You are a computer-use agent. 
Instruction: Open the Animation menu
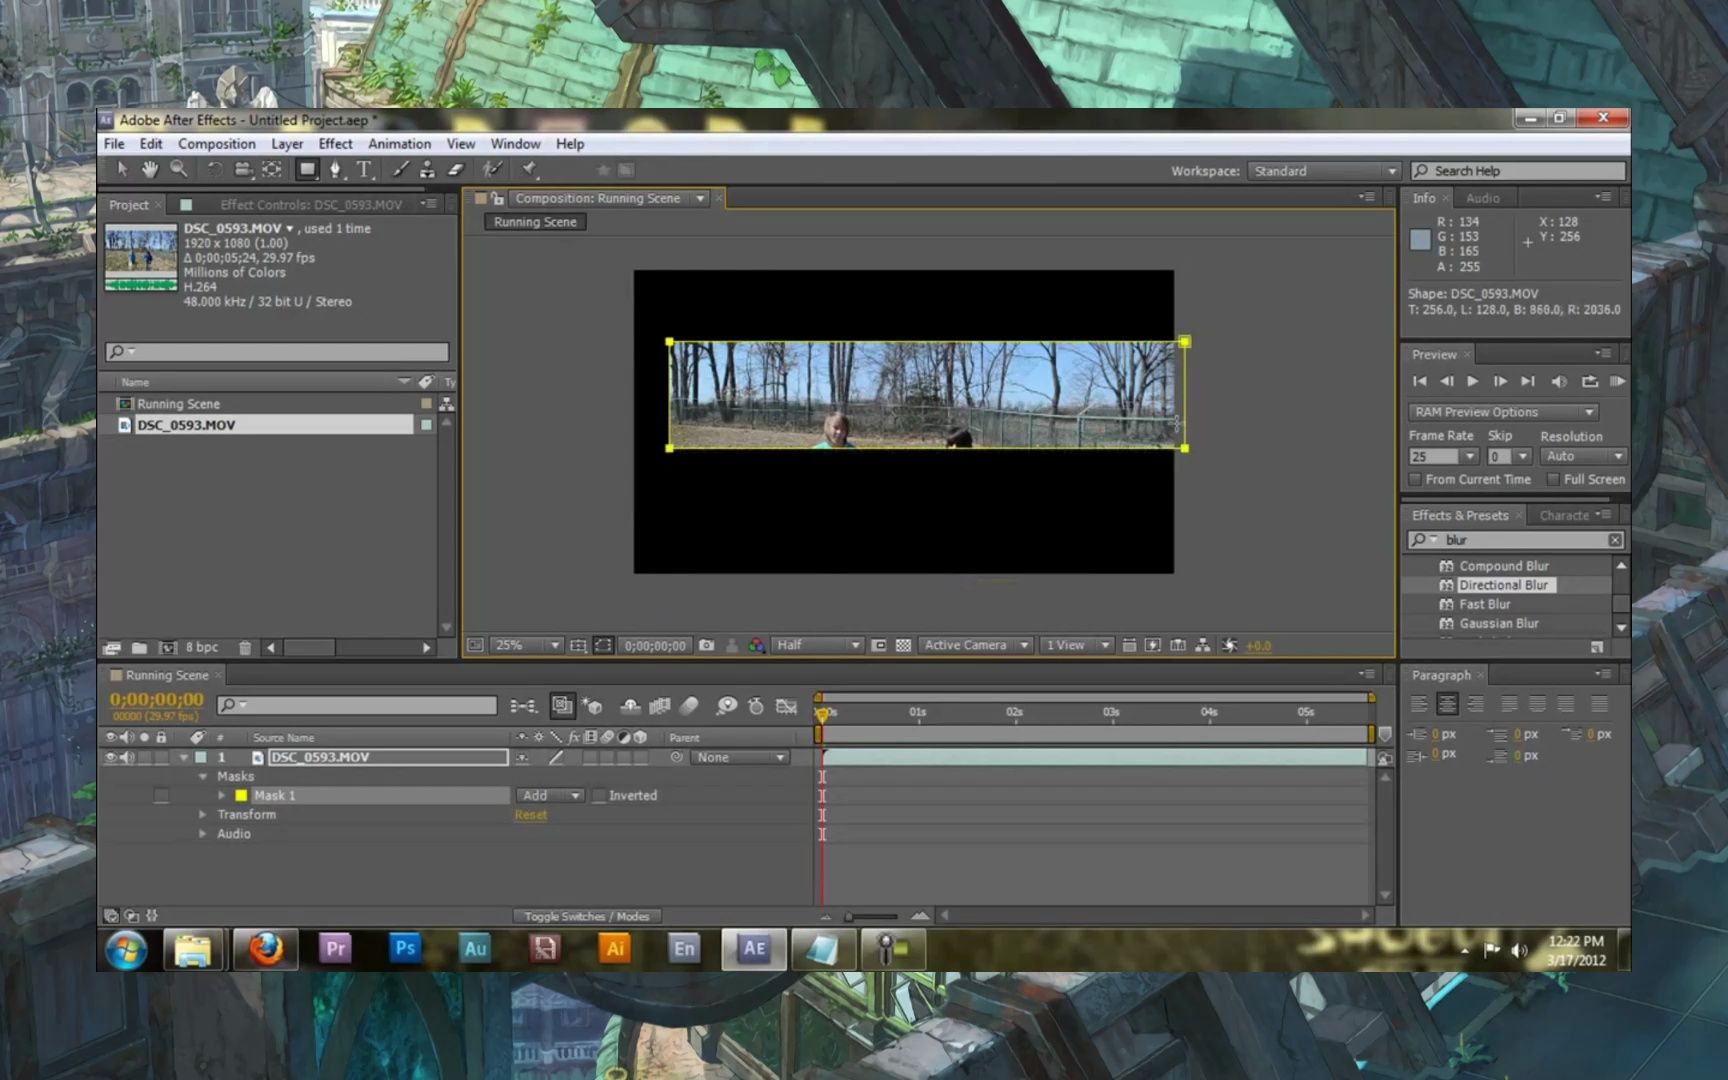coord(399,144)
